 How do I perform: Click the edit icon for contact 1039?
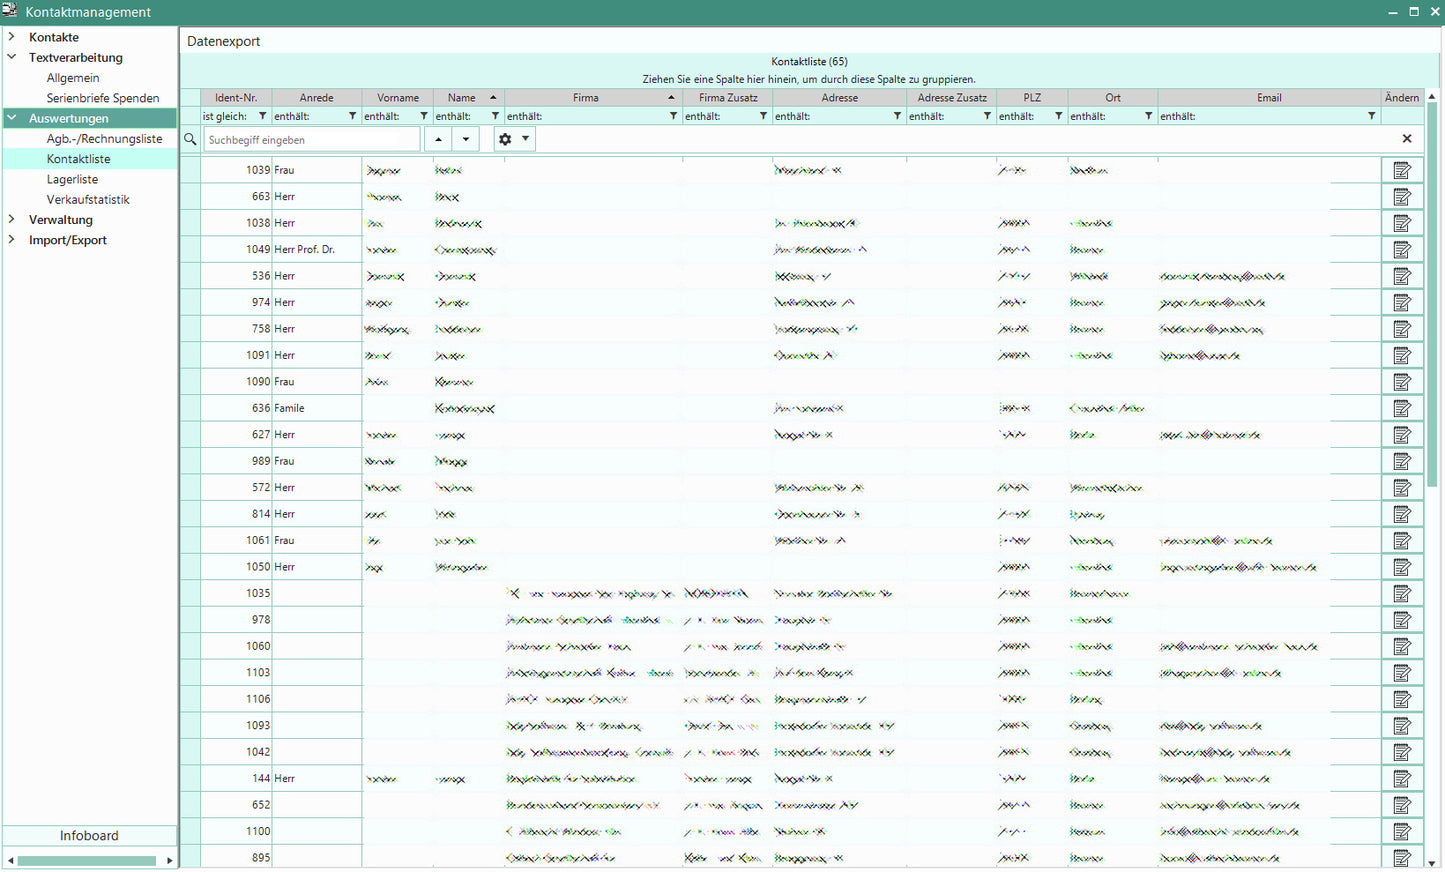tap(1402, 171)
